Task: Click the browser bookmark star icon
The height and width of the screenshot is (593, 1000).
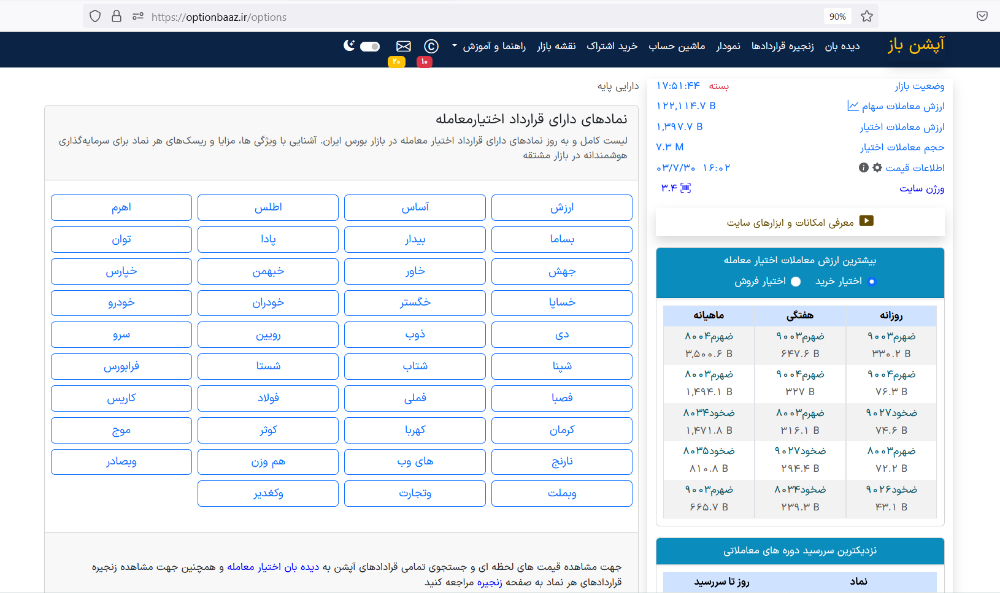Action: 867,17
